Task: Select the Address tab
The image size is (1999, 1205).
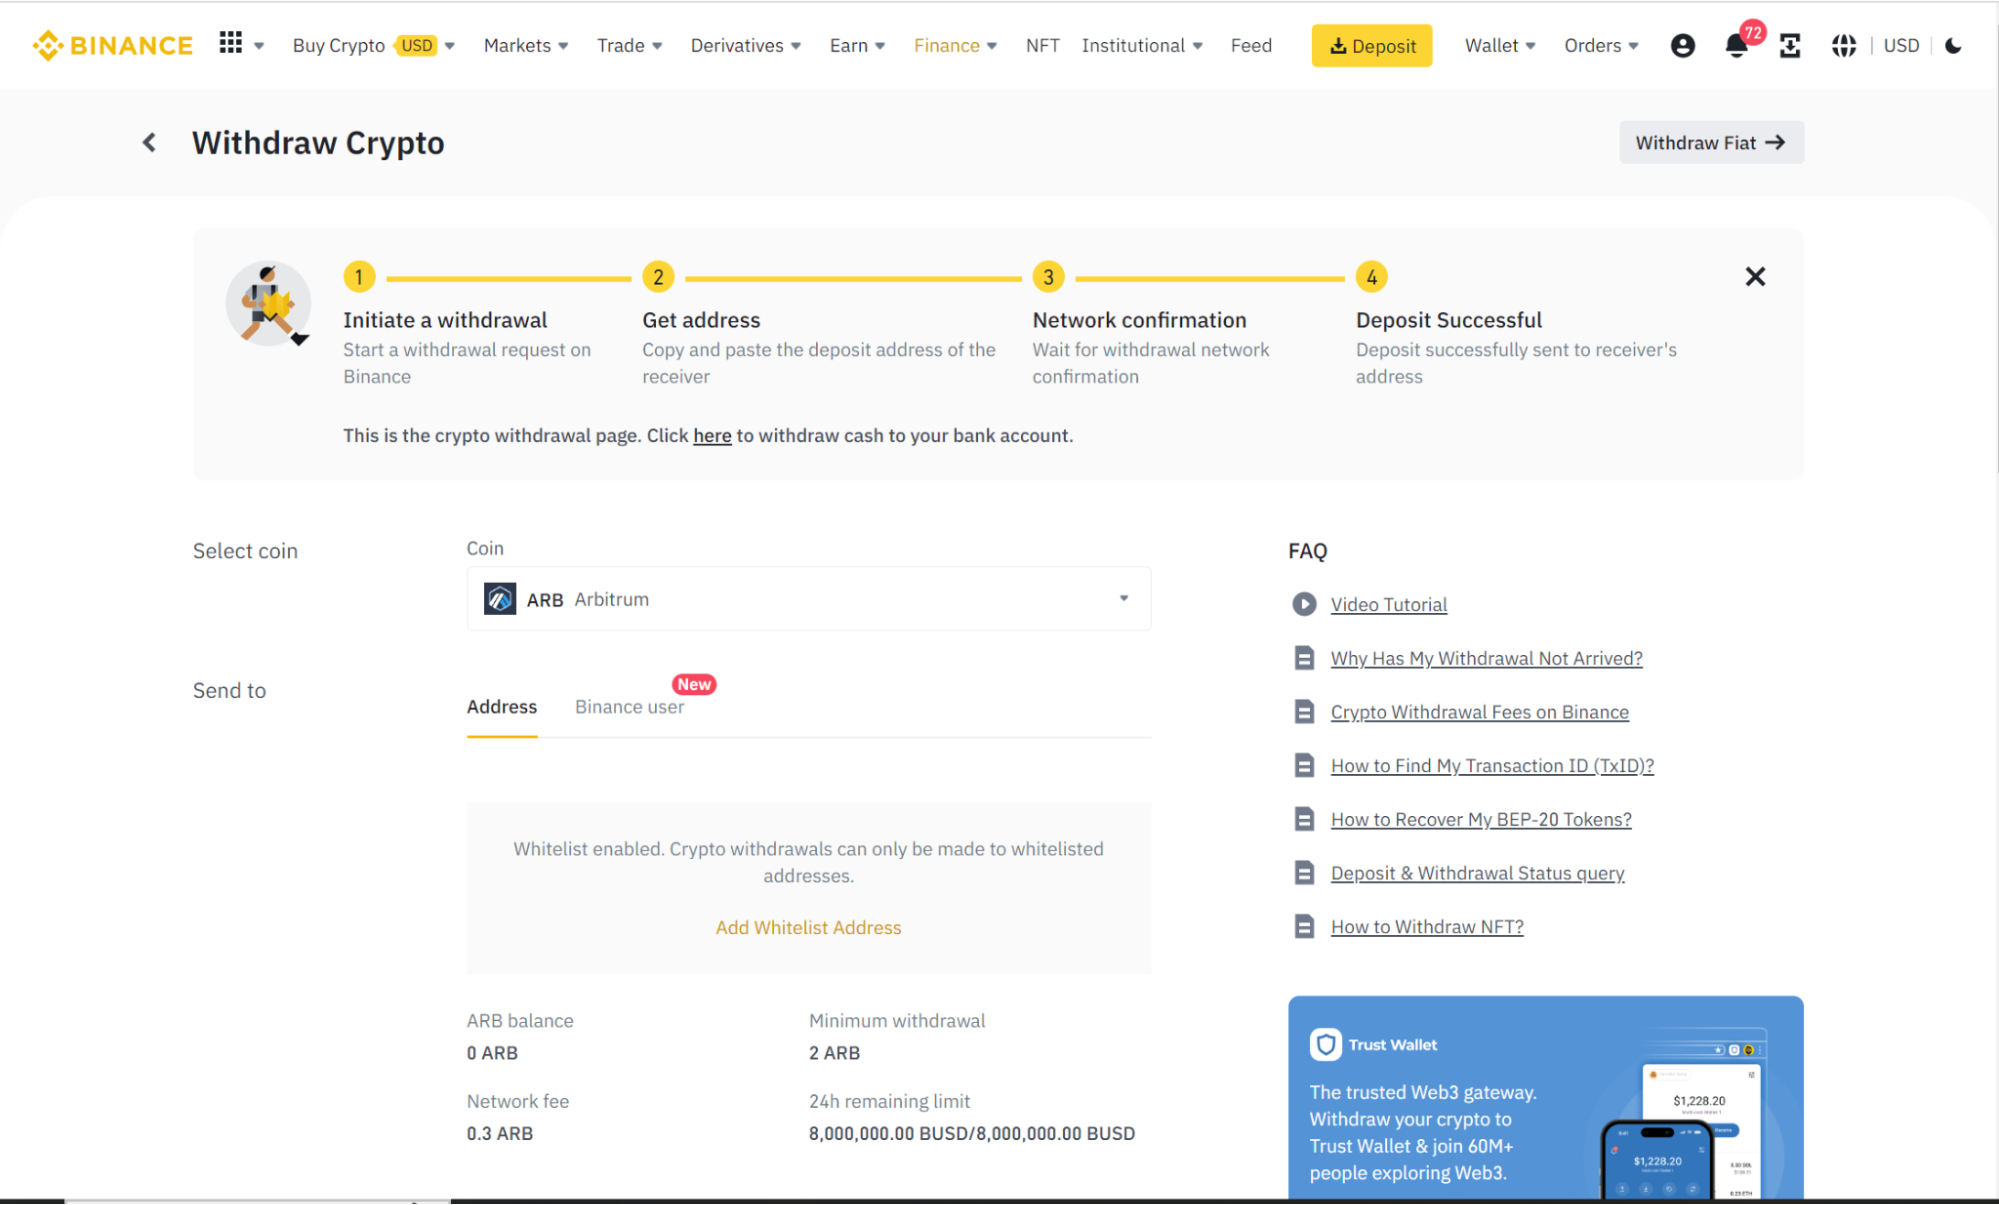Action: point(502,707)
